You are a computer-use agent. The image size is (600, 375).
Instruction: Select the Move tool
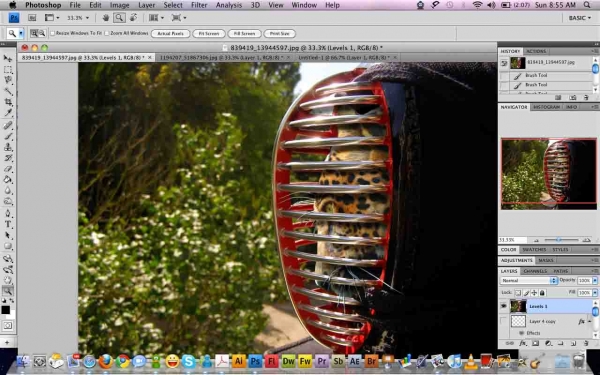pos(8,58)
